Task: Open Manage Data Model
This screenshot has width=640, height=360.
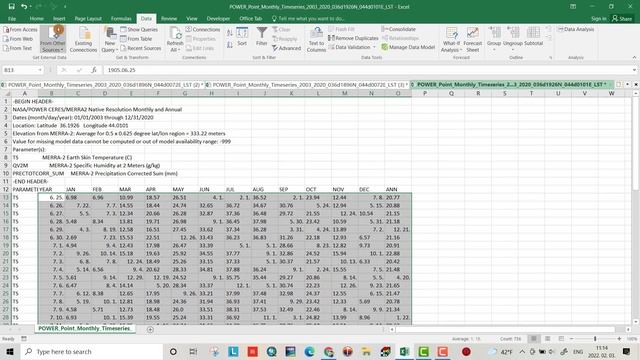Action: pyautogui.click(x=408, y=47)
